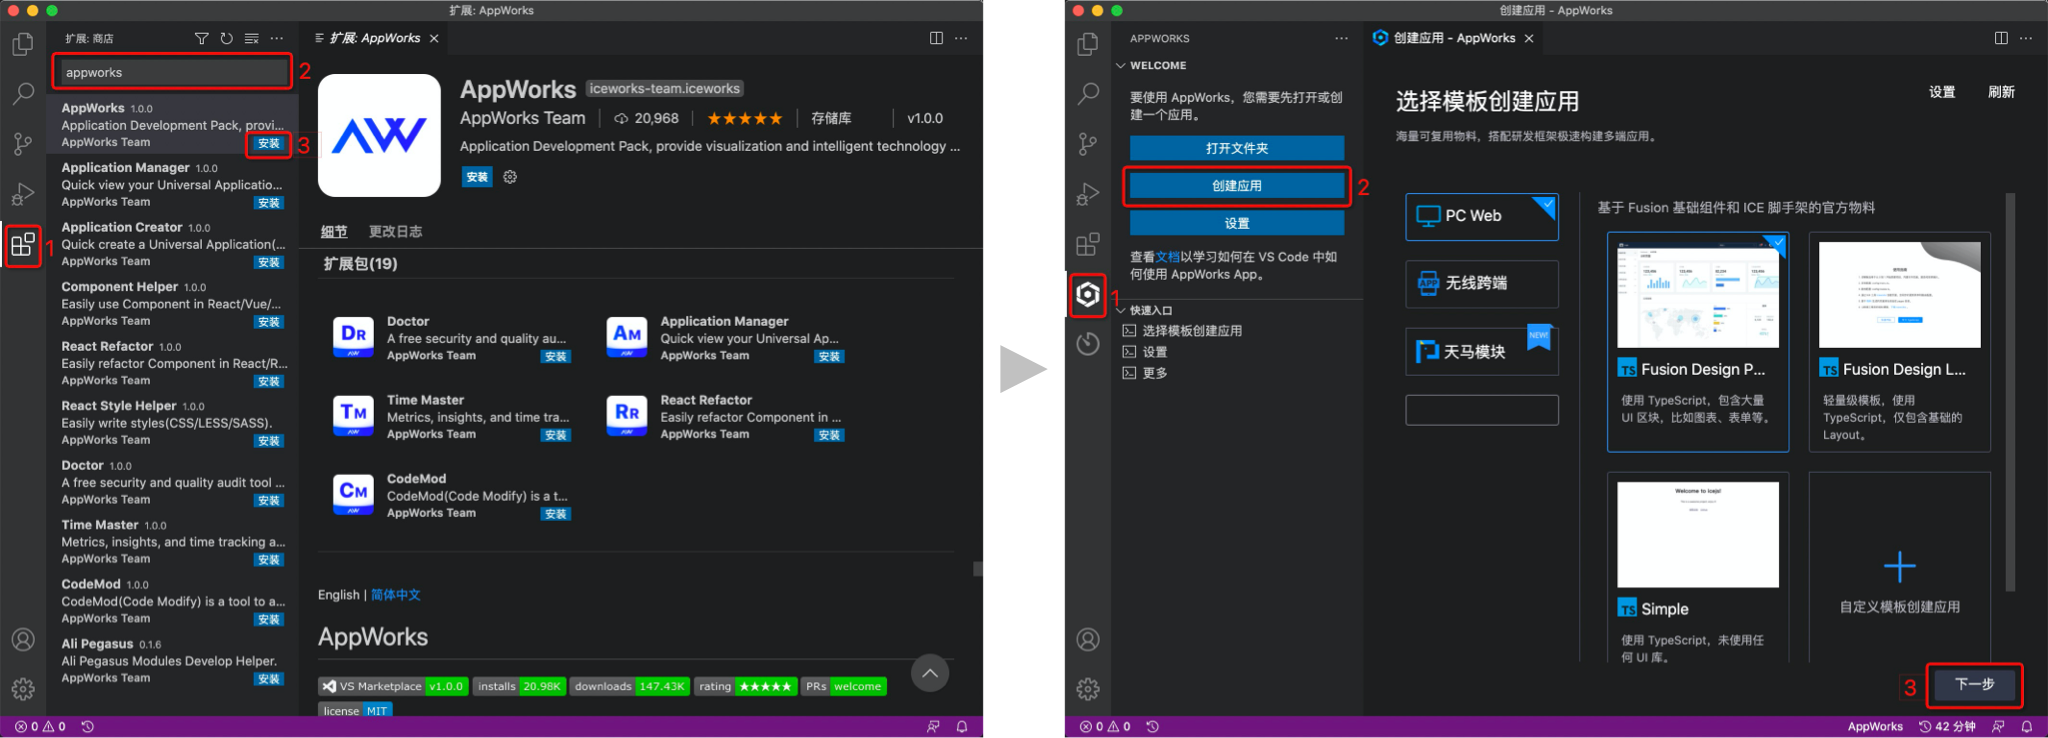Choose the 无线跨端 application type

(x=1482, y=284)
